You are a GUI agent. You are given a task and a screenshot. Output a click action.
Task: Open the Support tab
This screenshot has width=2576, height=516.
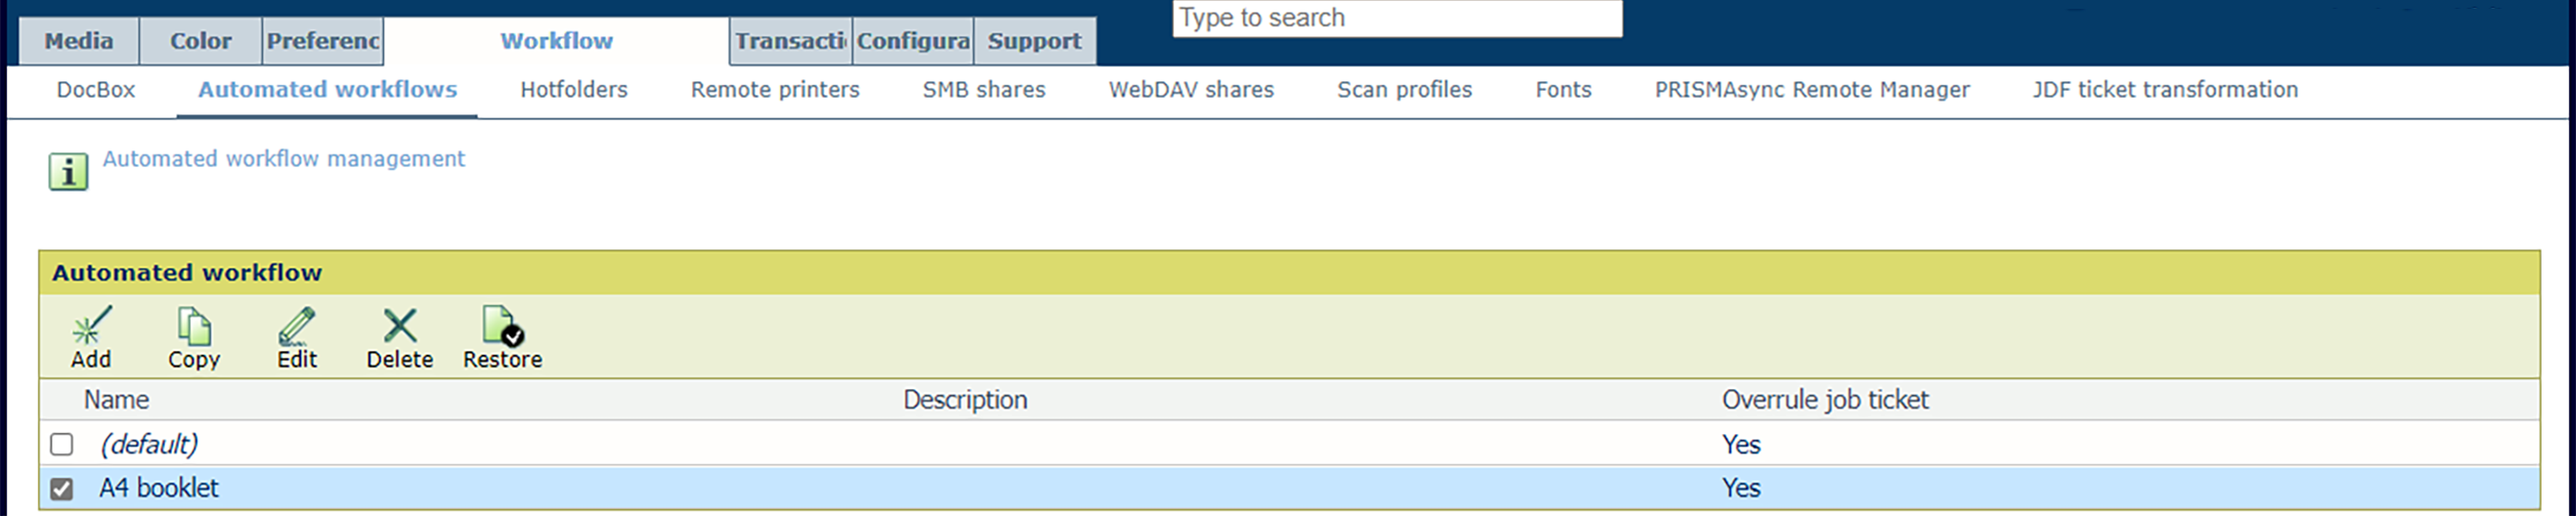[1034, 41]
